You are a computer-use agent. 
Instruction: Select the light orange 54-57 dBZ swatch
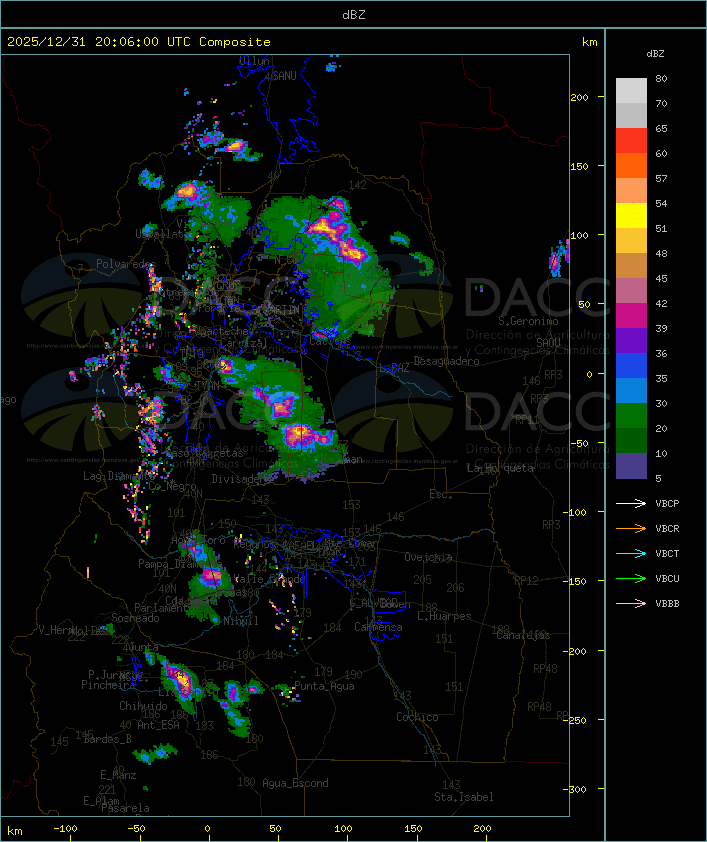tap(631, 191)
